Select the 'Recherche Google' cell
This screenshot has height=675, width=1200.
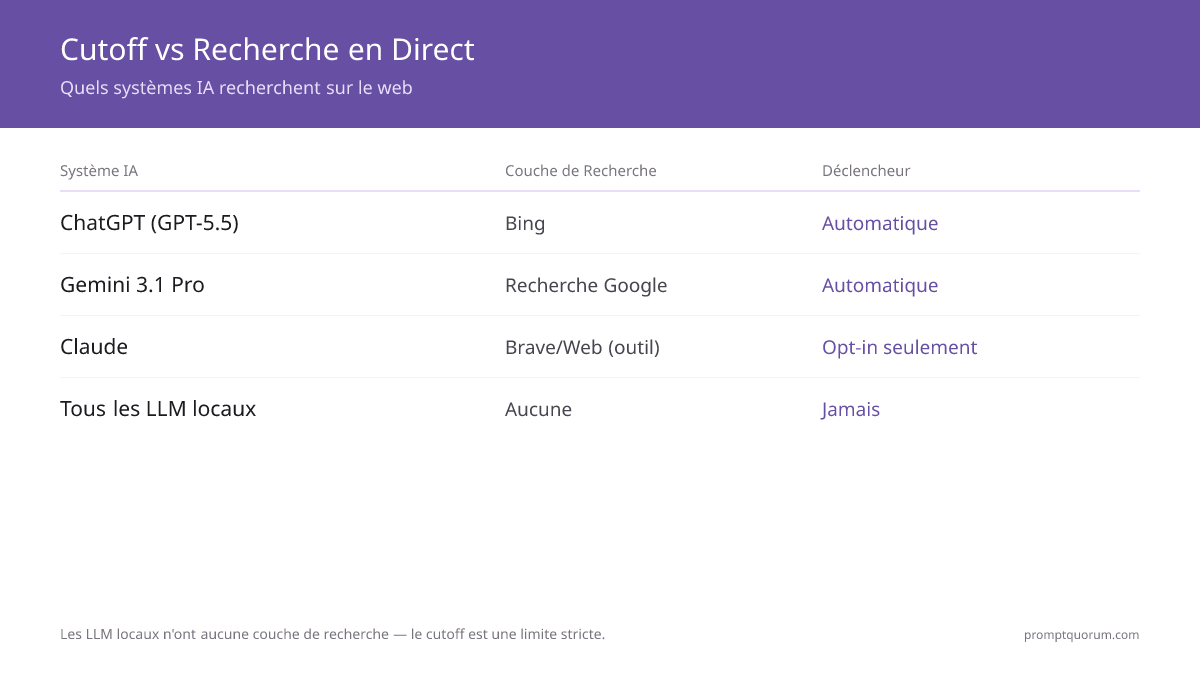[x=586, y=285]
